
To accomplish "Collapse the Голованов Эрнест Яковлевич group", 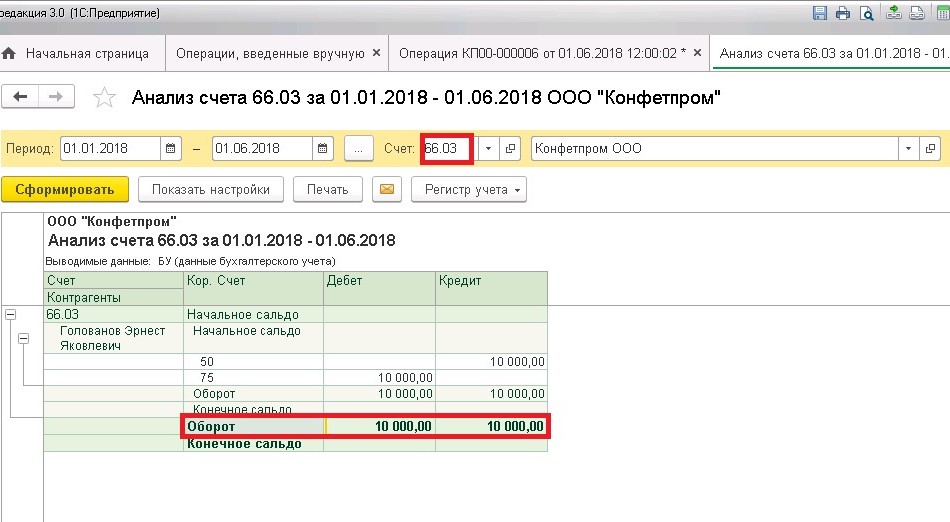I will click(24, 339).
